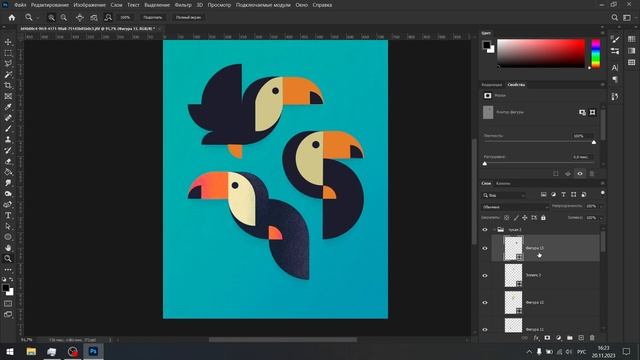The width and height of the screenshot is (640, 360).
Task: Toggle mask visibility eye in Properties panel
Action: pos(580,173)
